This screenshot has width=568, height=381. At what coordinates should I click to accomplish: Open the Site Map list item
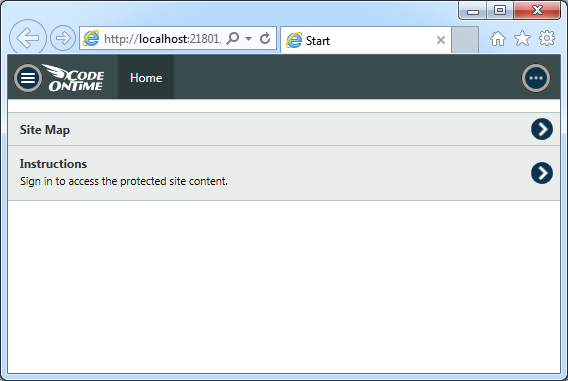pyautogui.click(x=284, y=129)
